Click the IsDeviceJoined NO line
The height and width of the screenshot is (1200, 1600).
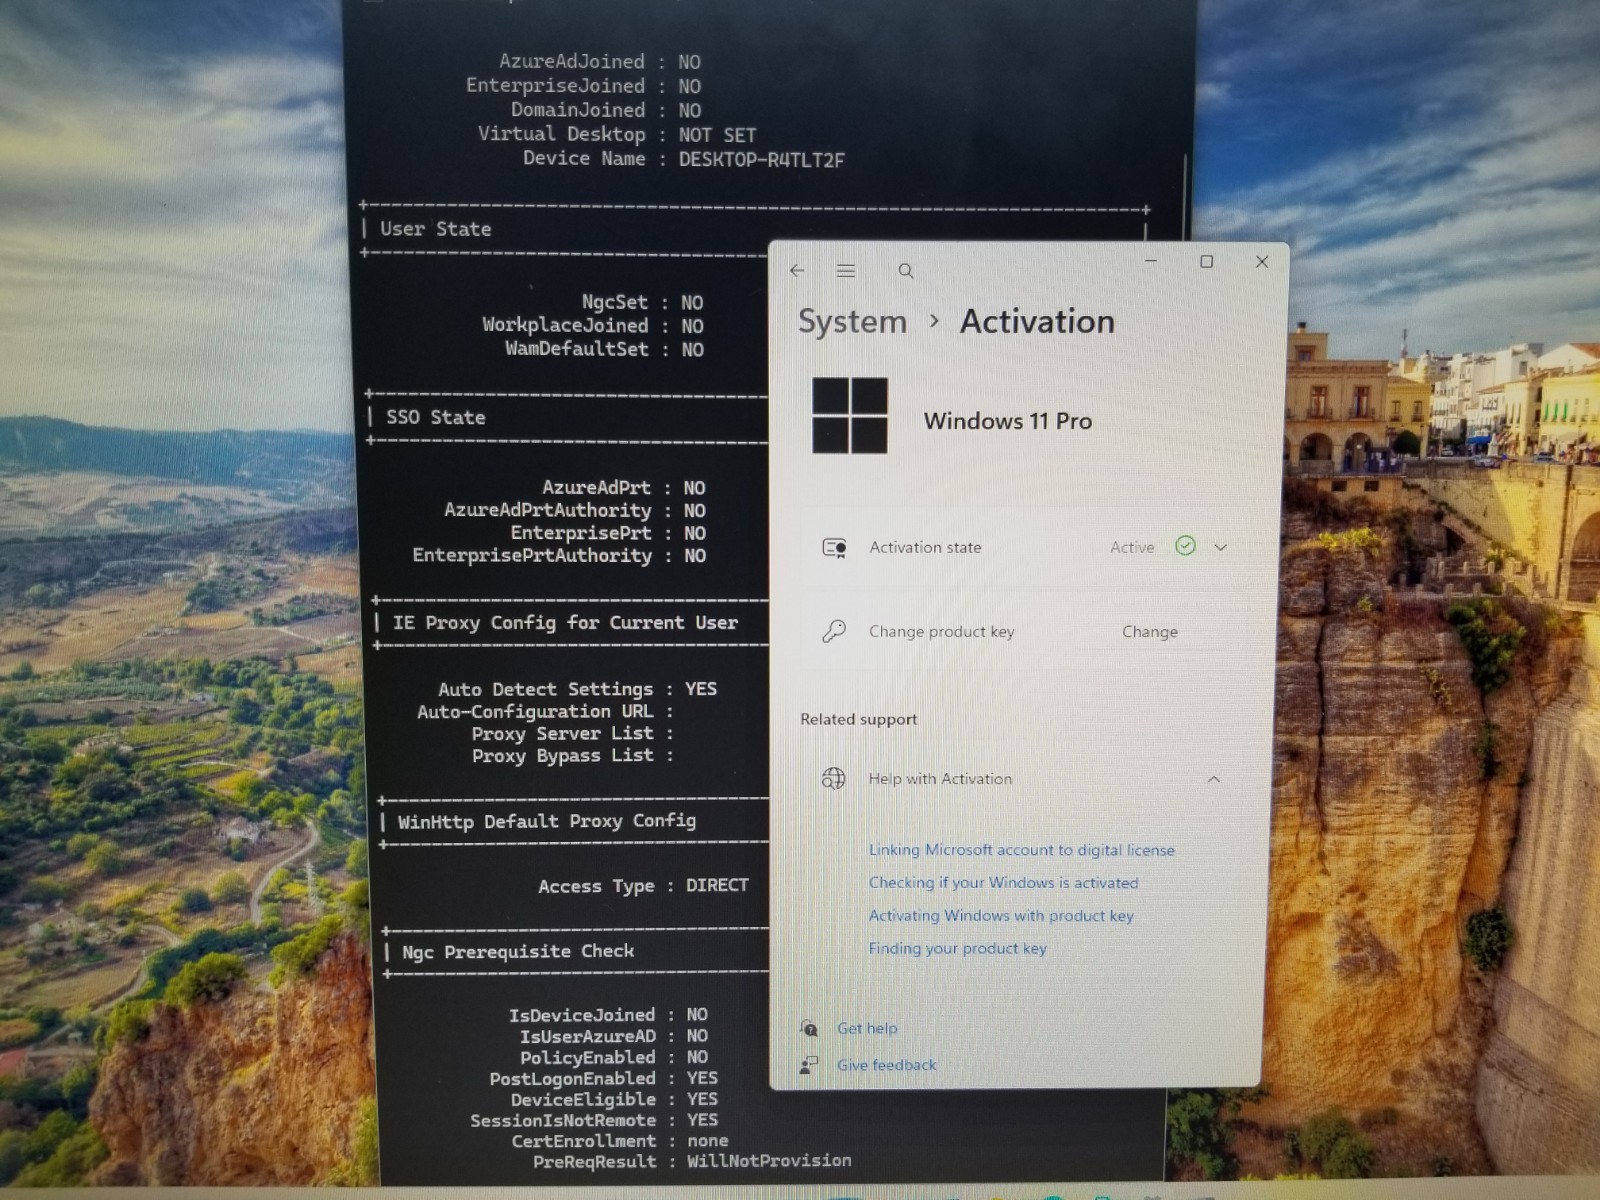tap(608, 1015)
